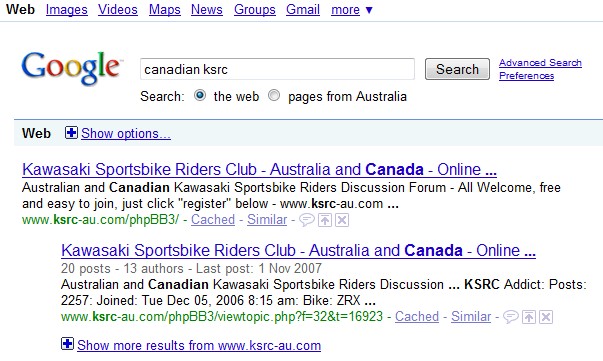Select "pages from Australia" radio option
The image size is (603, 361).
click(x=274, y=95)
